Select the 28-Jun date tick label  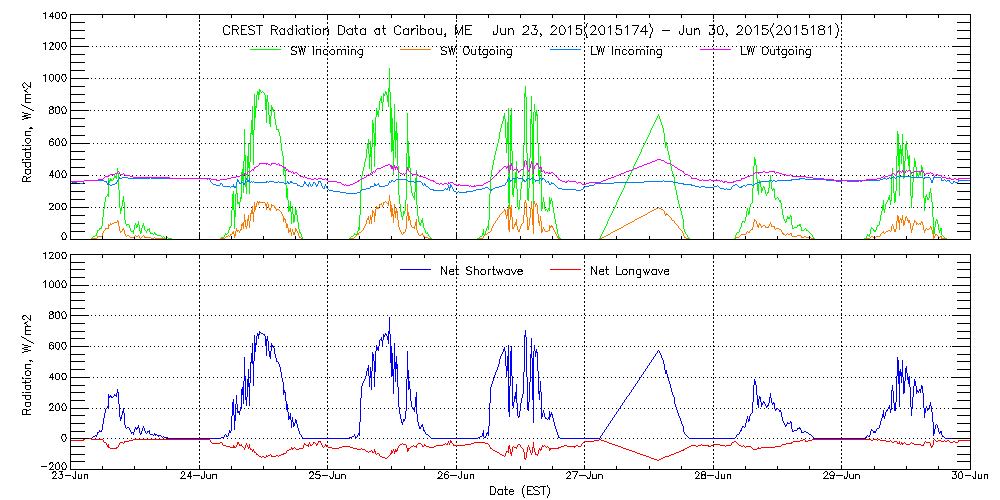[713, 475]
